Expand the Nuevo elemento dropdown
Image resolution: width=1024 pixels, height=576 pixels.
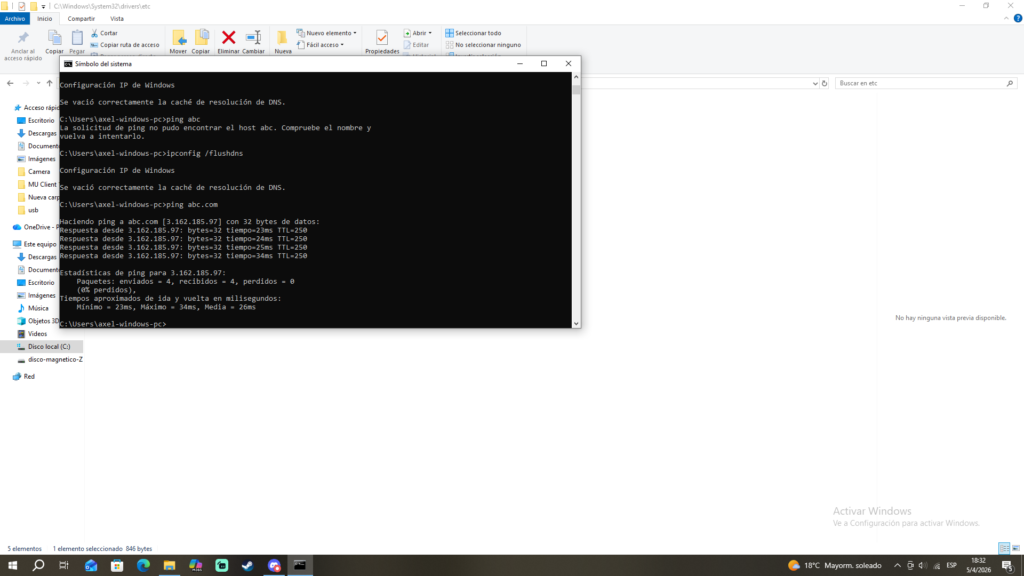click(x=326, y=33)
